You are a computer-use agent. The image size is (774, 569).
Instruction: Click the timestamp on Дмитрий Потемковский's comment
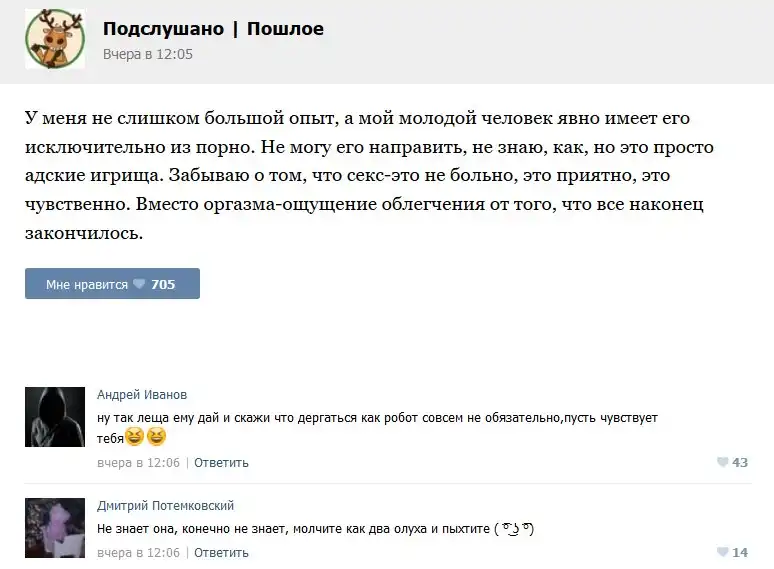[x=138, y=552]
